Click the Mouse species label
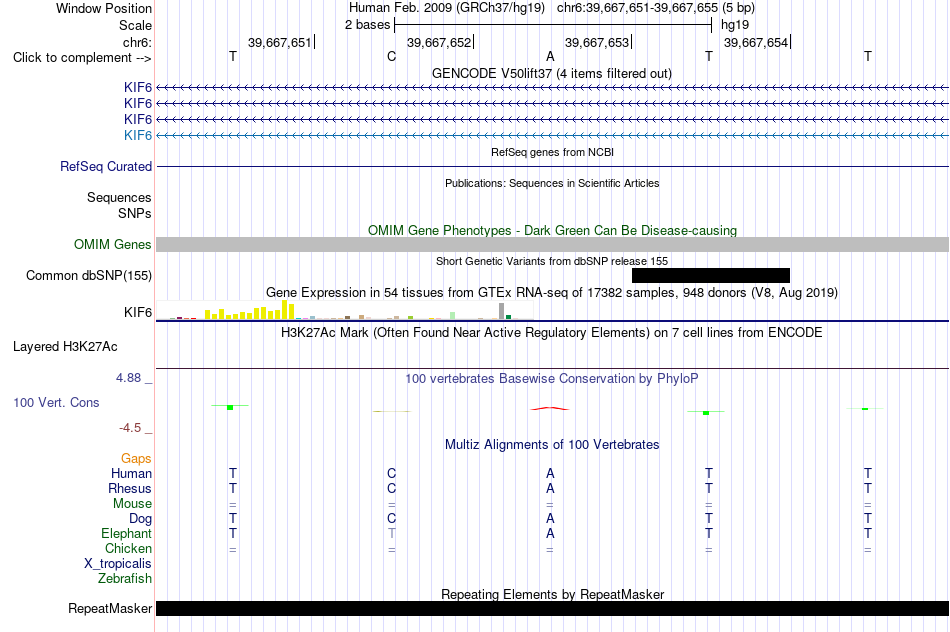 132,504
